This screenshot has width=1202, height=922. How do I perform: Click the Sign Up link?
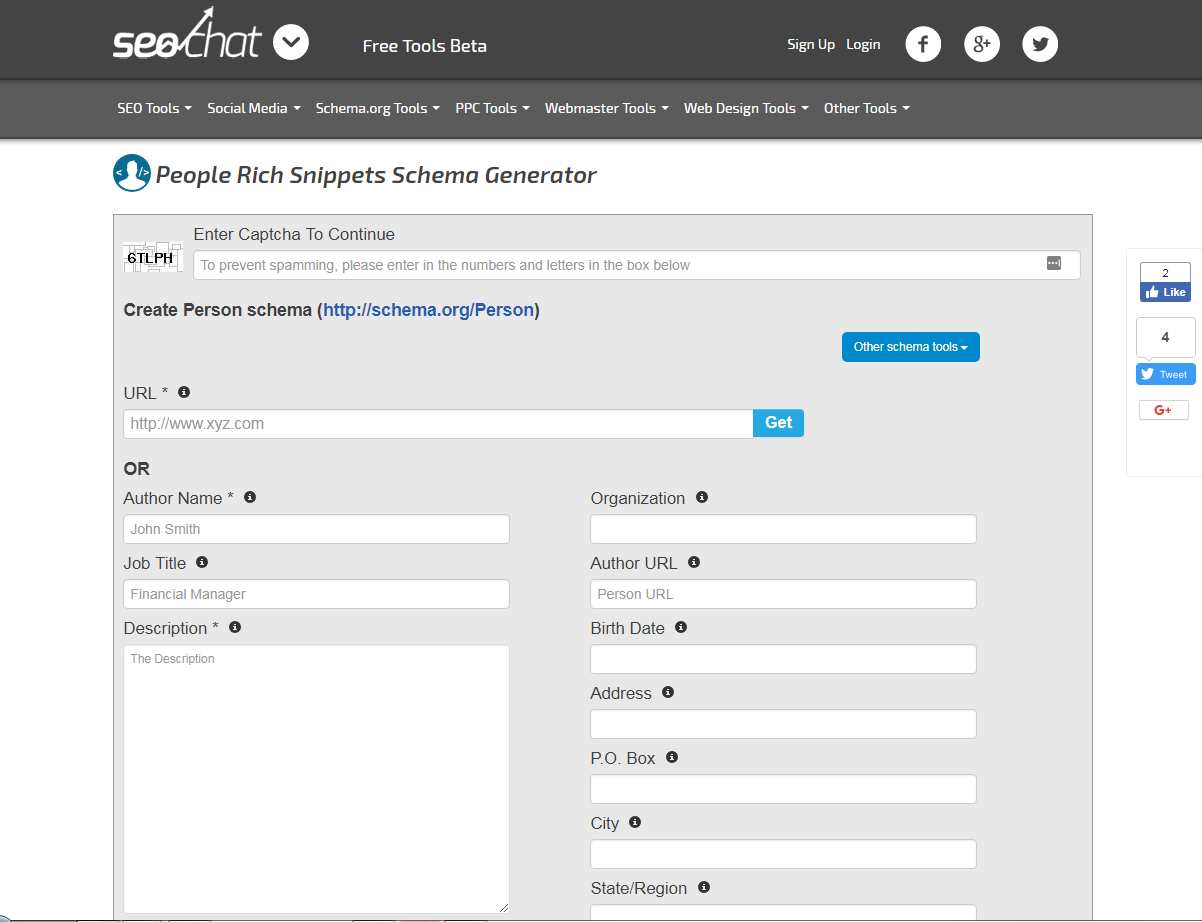pyautogui.click(x=811, y=44)
